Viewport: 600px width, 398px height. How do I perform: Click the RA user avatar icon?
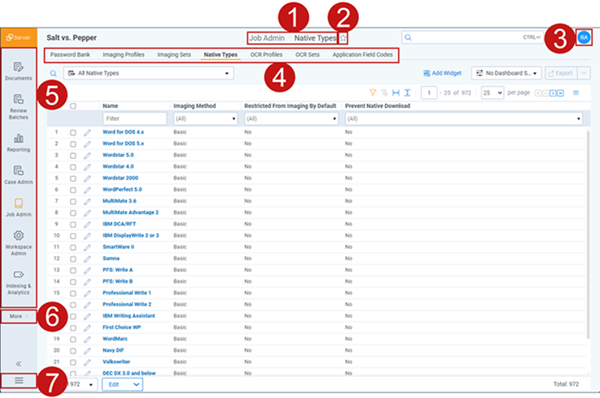pos(584,38)
